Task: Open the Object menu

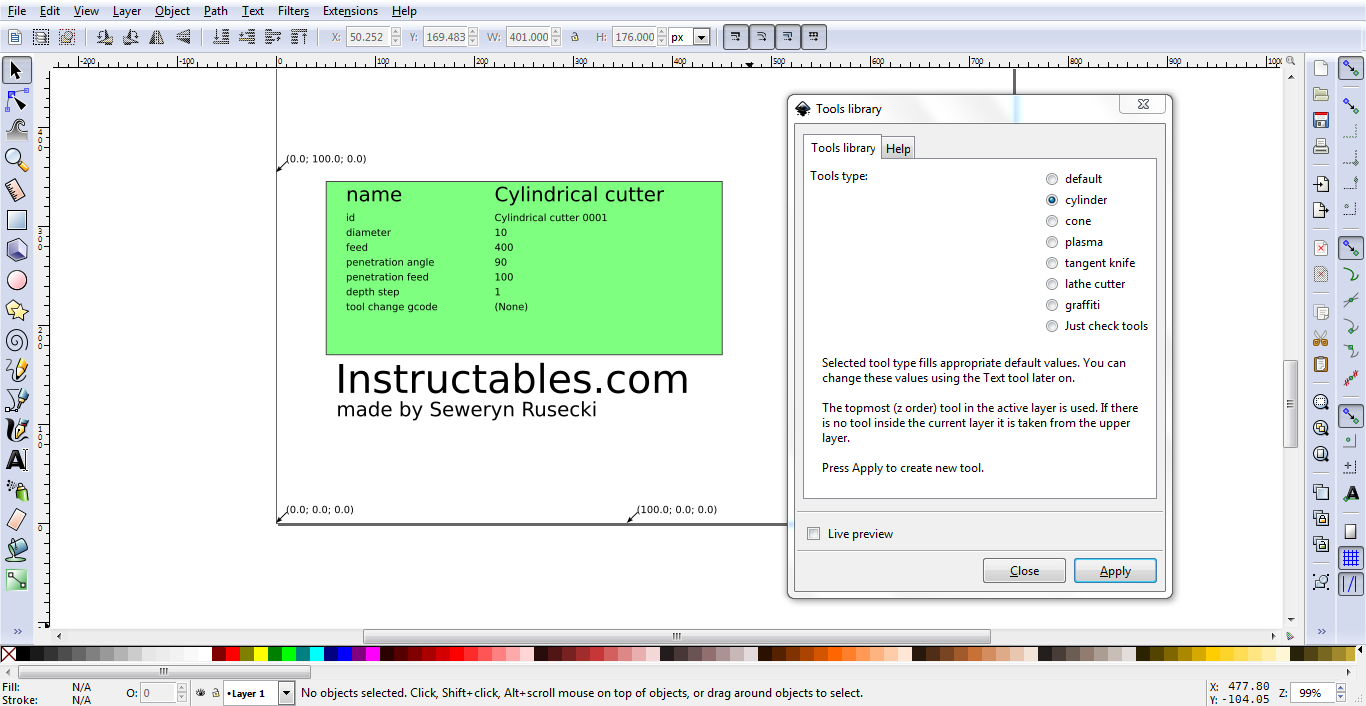Action: tap(172, 11)
